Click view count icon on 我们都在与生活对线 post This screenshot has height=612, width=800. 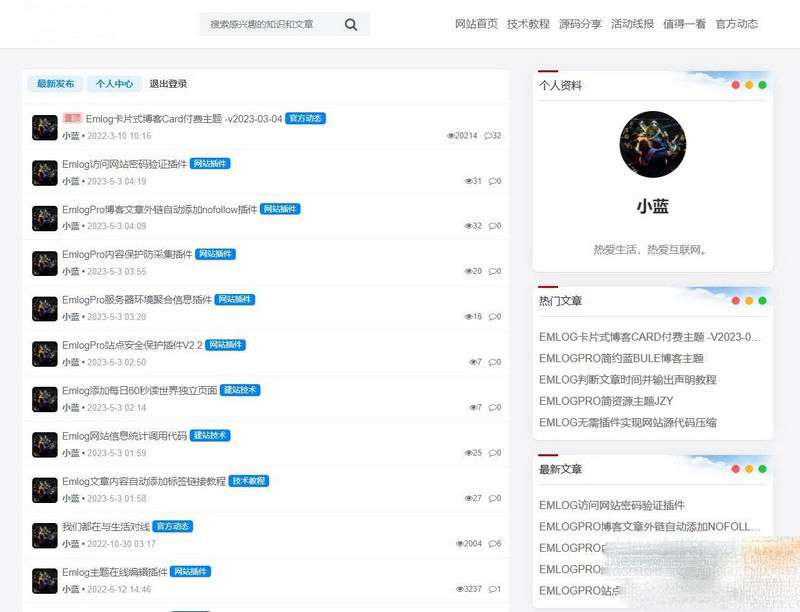pyautogui.click(x=460, y=544)
